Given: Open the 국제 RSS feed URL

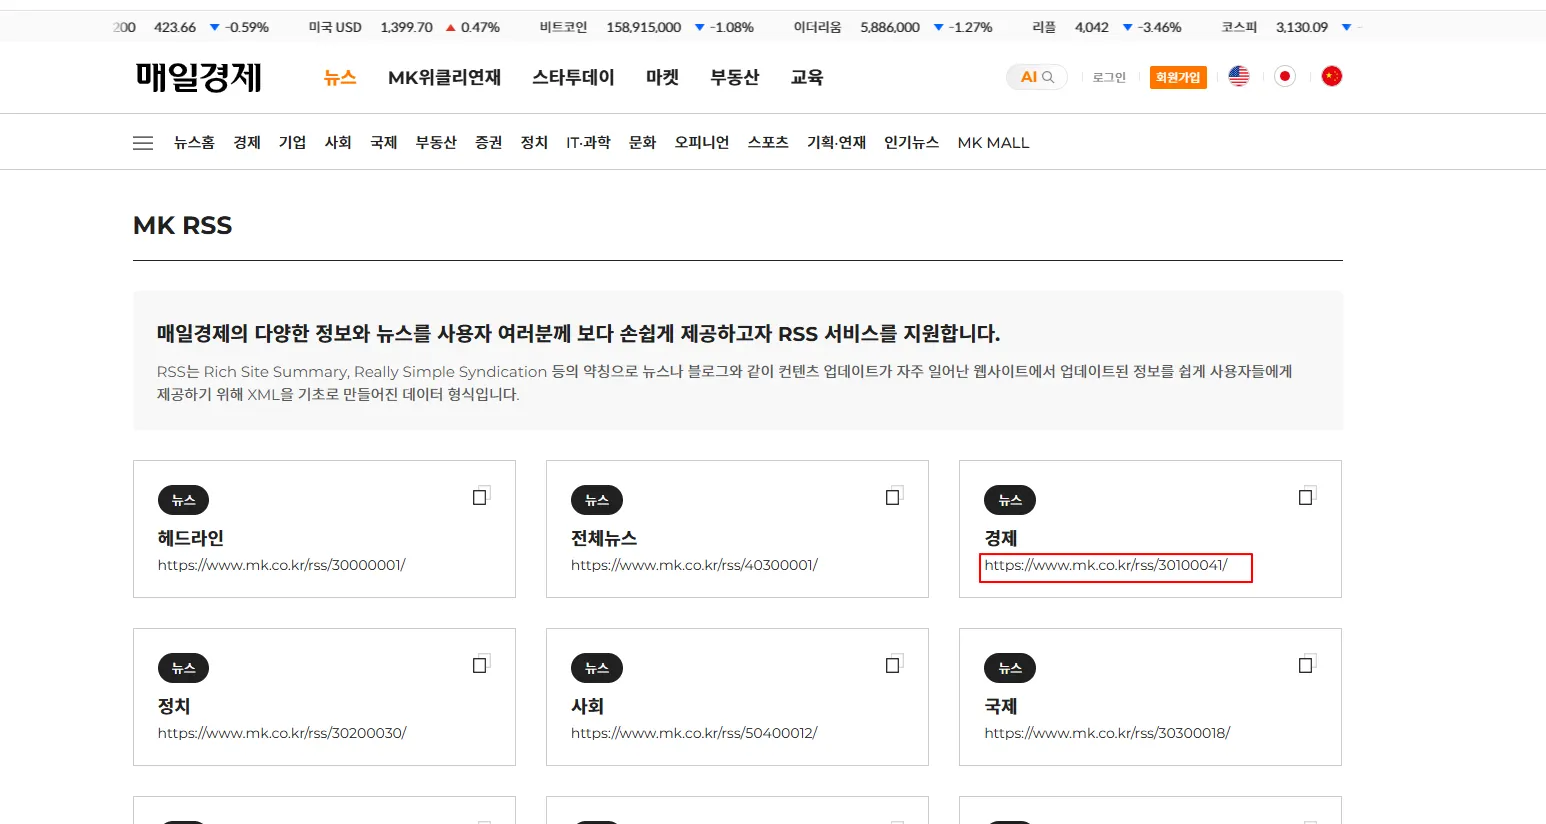Looking at the screenshot, I should pos(1107,733).
